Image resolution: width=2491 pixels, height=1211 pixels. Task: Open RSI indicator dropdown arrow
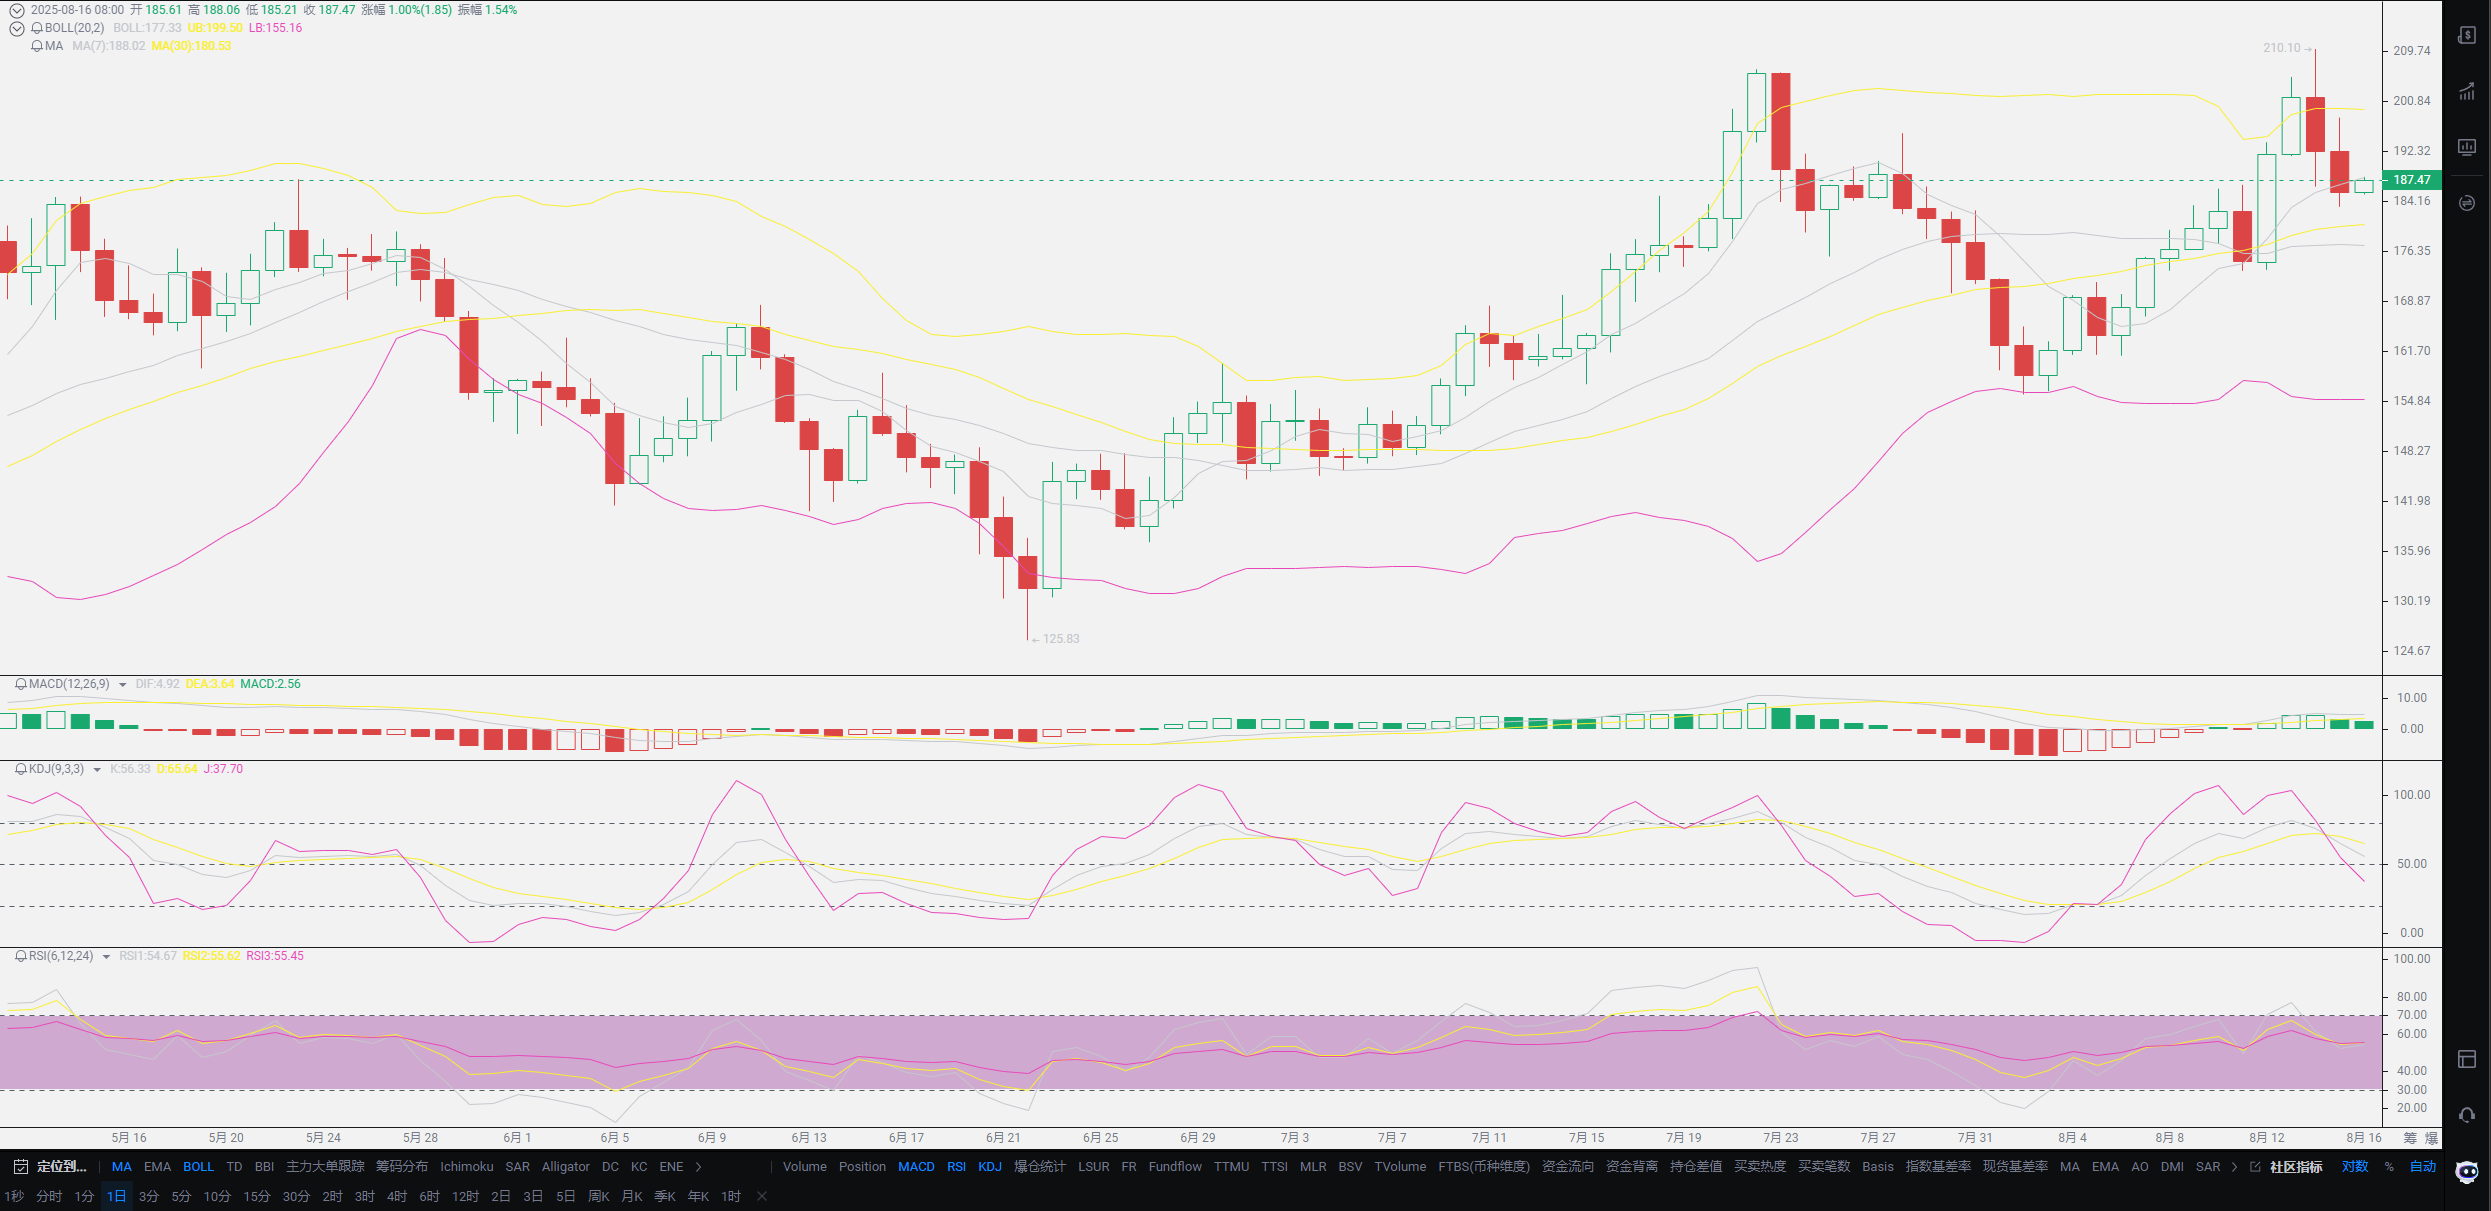(x=106, y=957)
